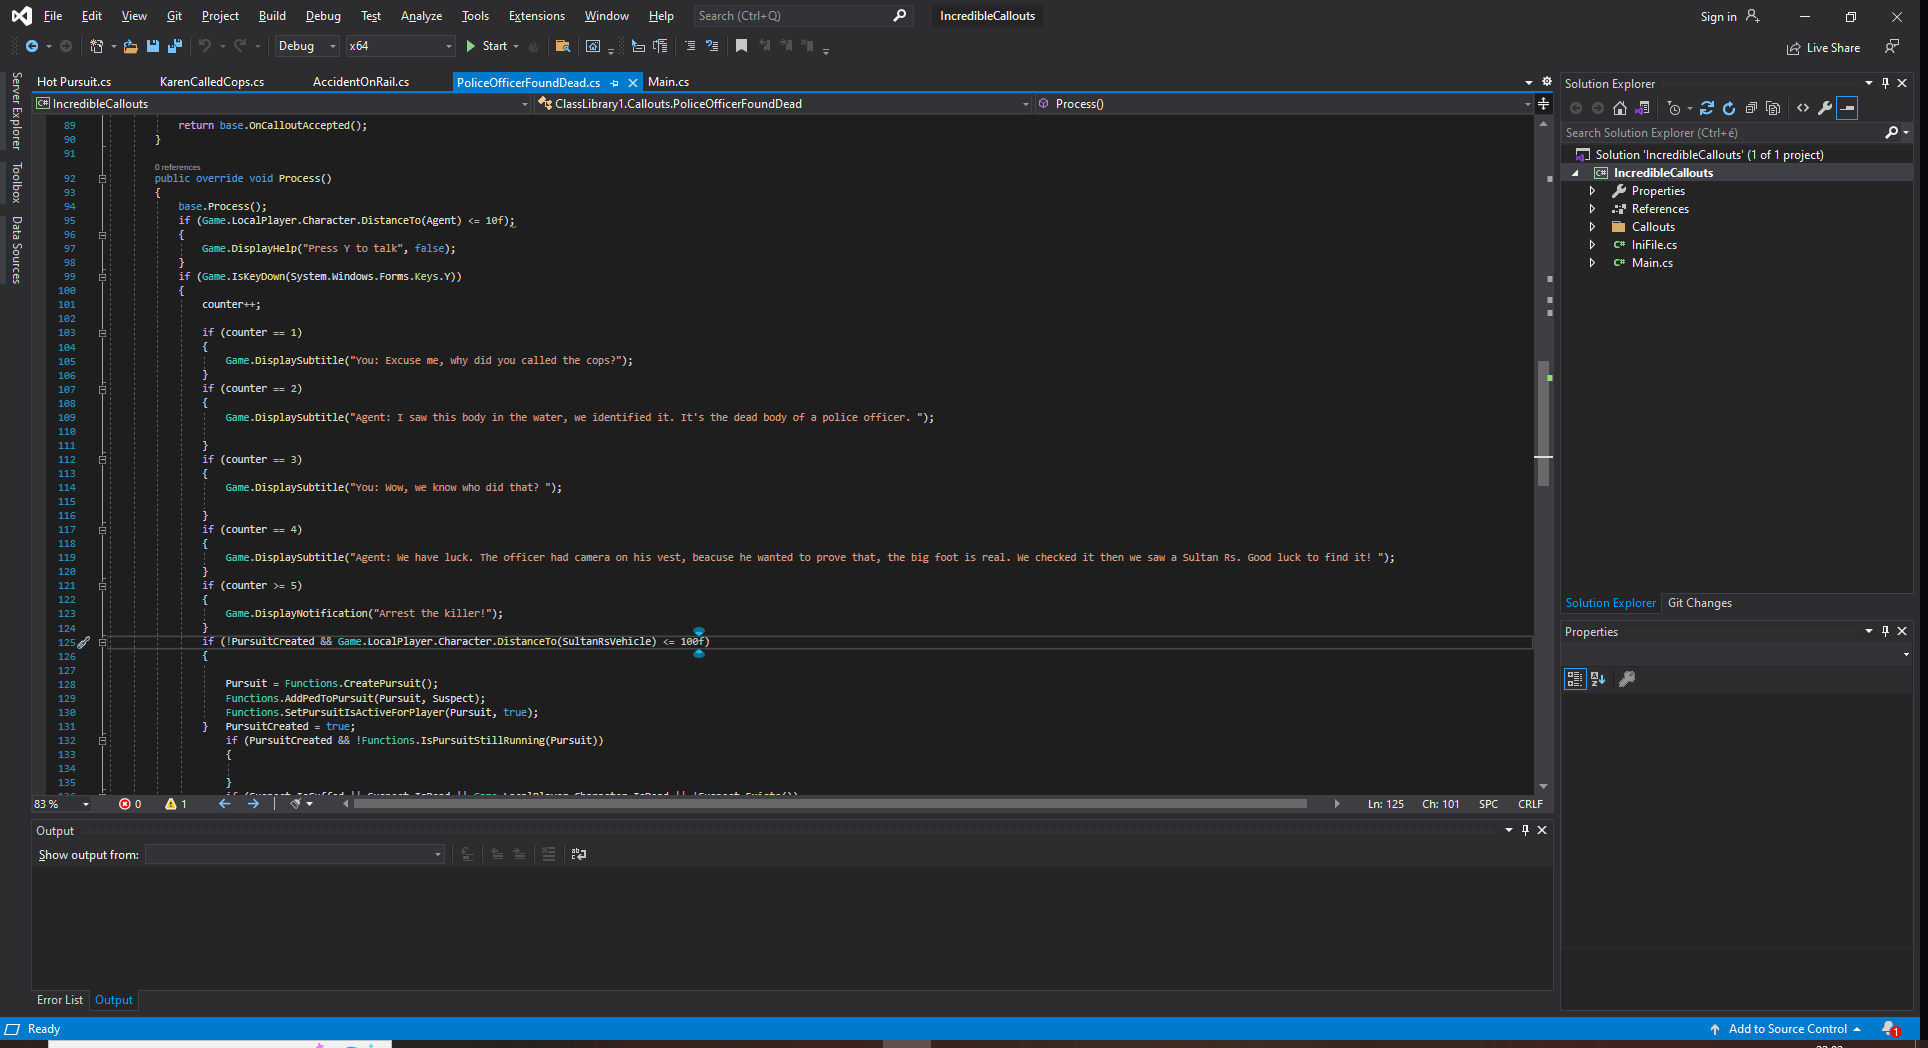Screen dimensions: 1928x1048
Task: Toggle pin on PoliceOfficerFoundDead.cs tab
Action: 614,83
